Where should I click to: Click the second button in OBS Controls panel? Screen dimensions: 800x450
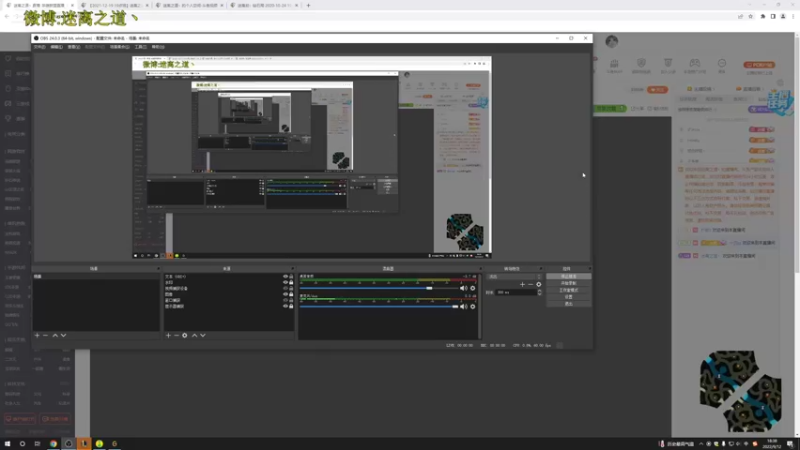pos(568,283)
